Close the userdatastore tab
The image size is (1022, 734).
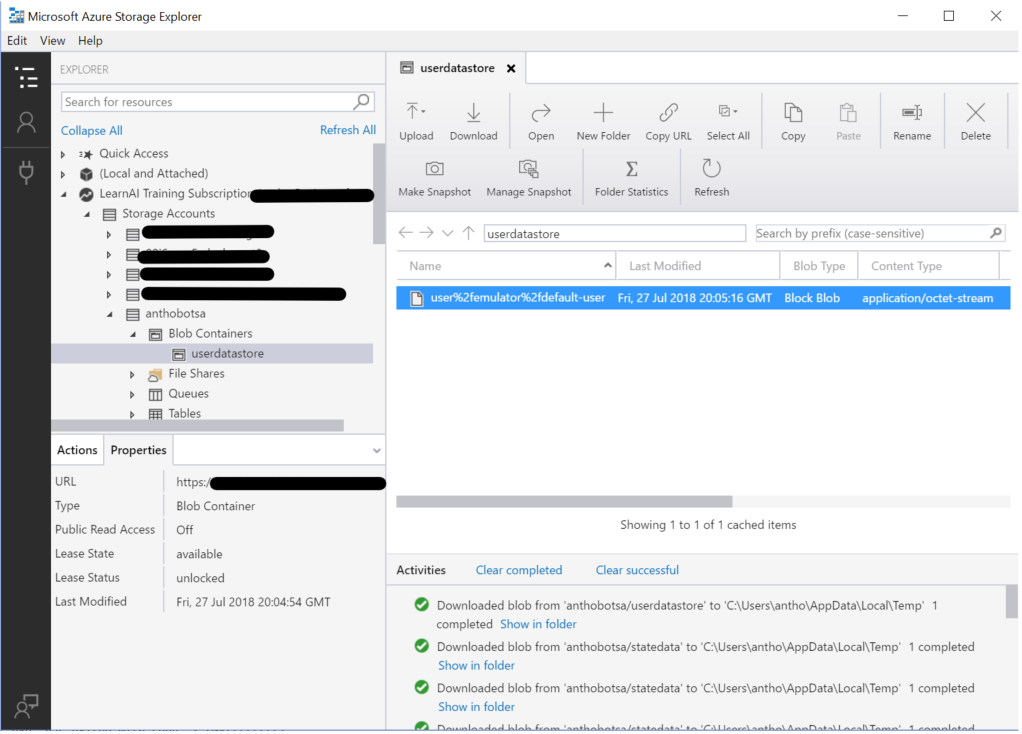(x=511, y=68)
